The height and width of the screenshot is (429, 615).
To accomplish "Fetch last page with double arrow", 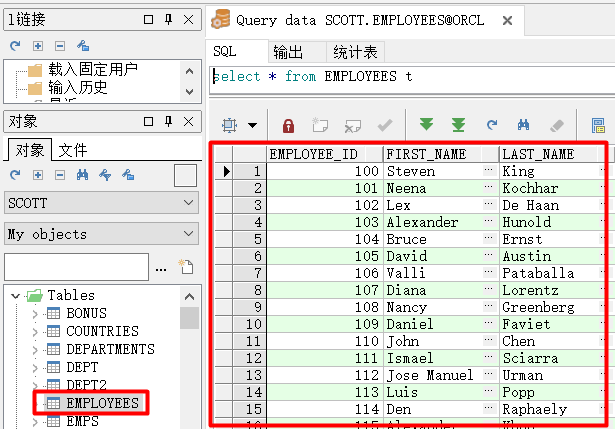I will 458,125.
